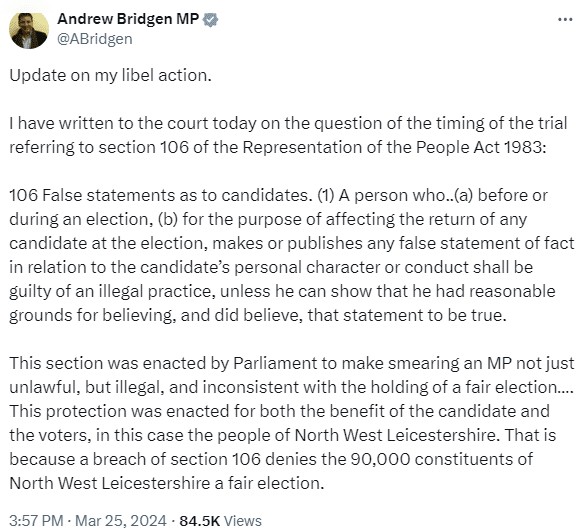The image size is (585, 529).
Task: Open the @ABridgen handle link
Action: click(95, 39)
